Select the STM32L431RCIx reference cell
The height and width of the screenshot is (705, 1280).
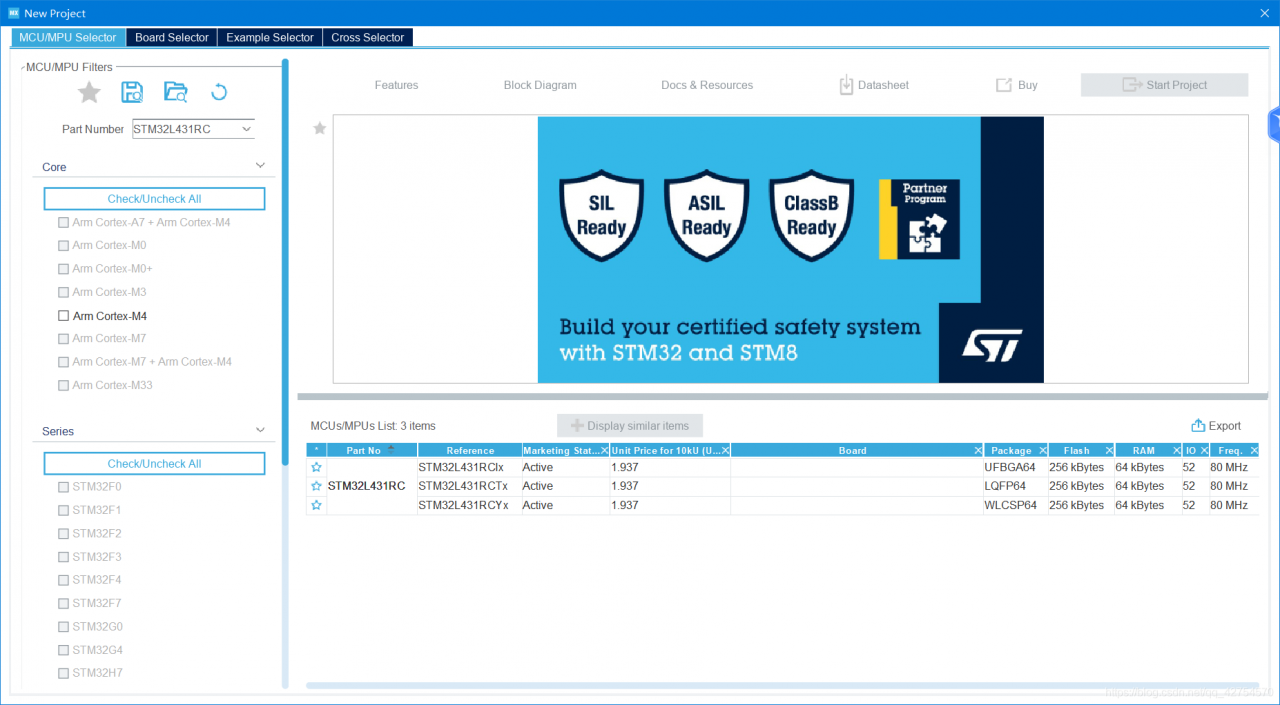pyautogui.click(x=469, y=467)
